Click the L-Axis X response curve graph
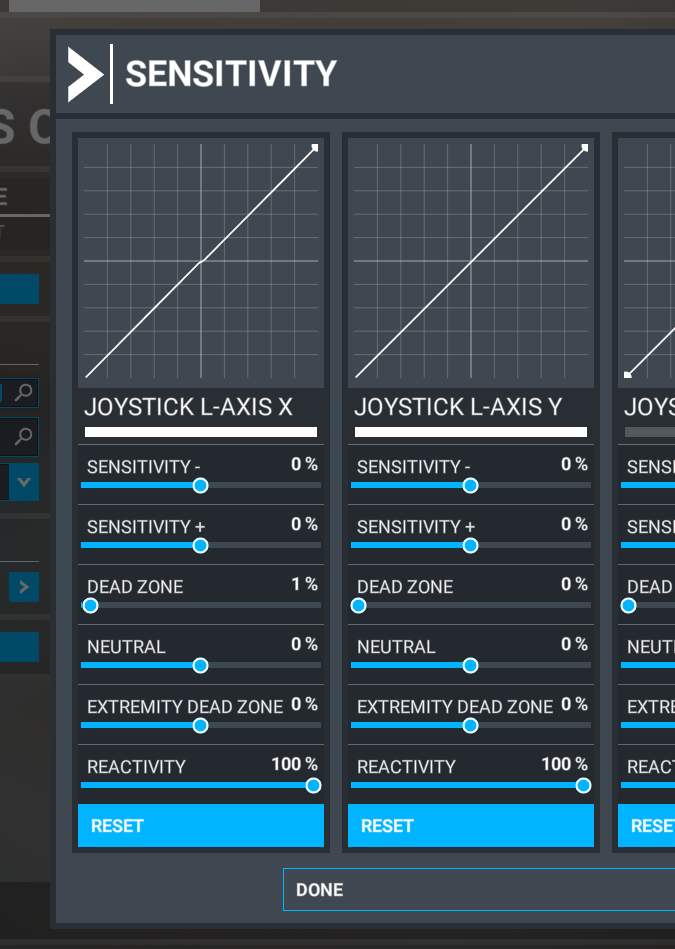Screen dimensions: 675x949 coord(201,262)
